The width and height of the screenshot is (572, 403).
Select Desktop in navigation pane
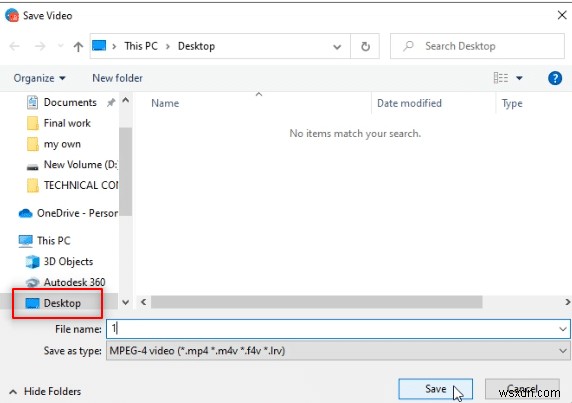[62, 303]
